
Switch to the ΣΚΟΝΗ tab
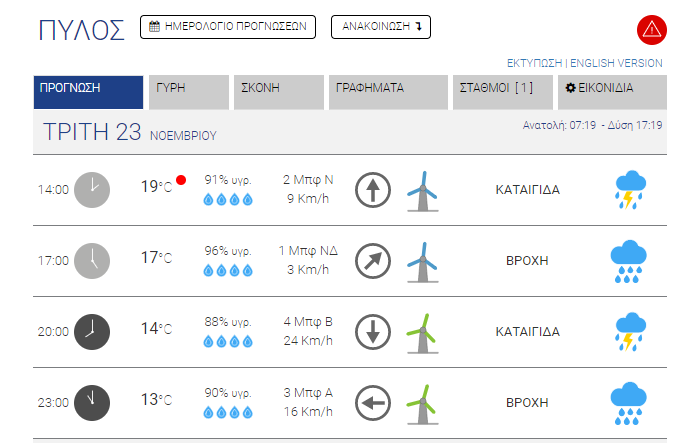point(279,92)
